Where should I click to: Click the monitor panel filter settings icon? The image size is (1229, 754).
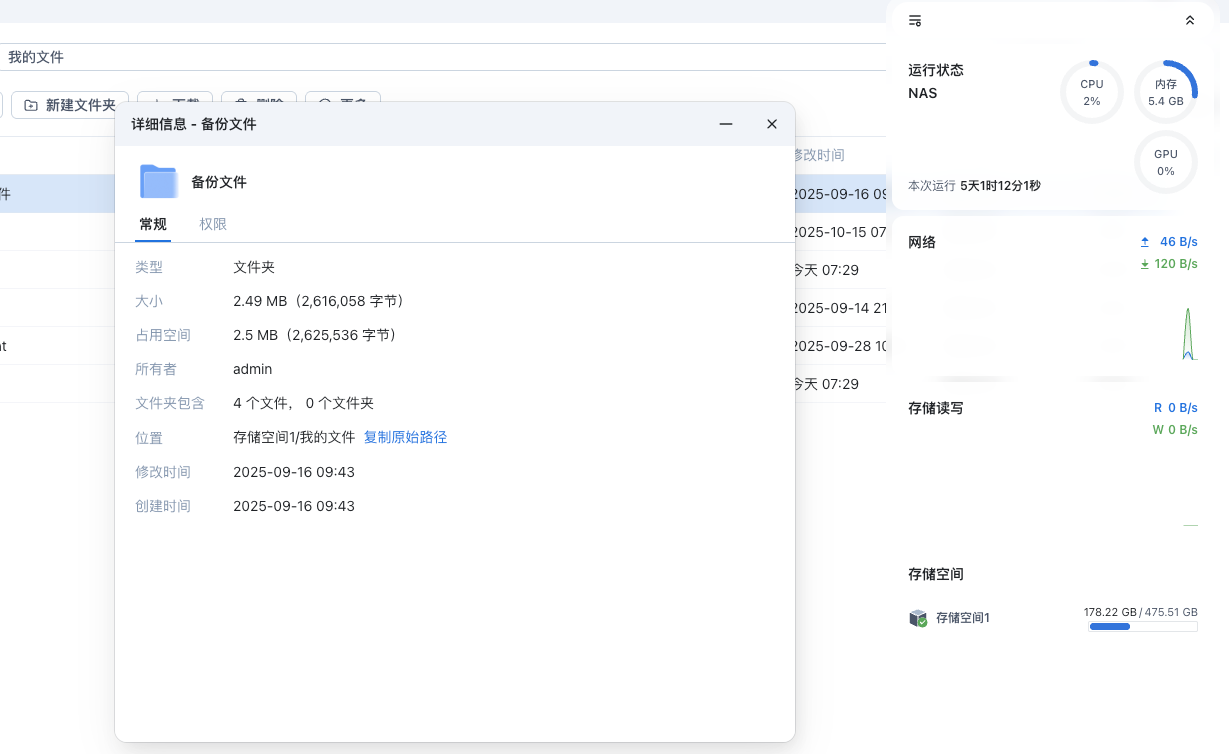[x=914, y=20]
